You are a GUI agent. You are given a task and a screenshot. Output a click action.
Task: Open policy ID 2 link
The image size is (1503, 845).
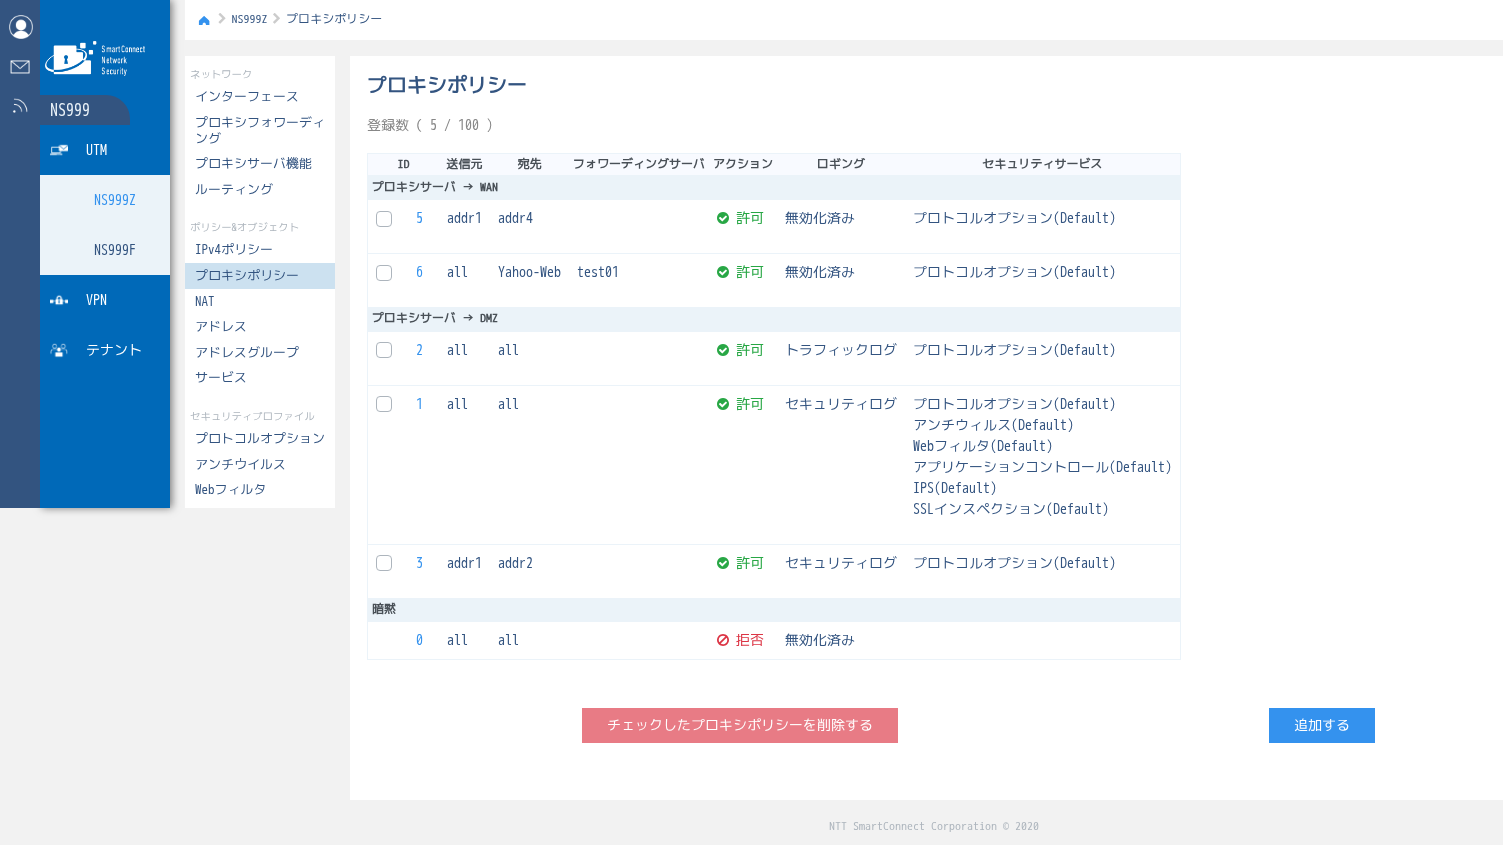tap(419, 350)
